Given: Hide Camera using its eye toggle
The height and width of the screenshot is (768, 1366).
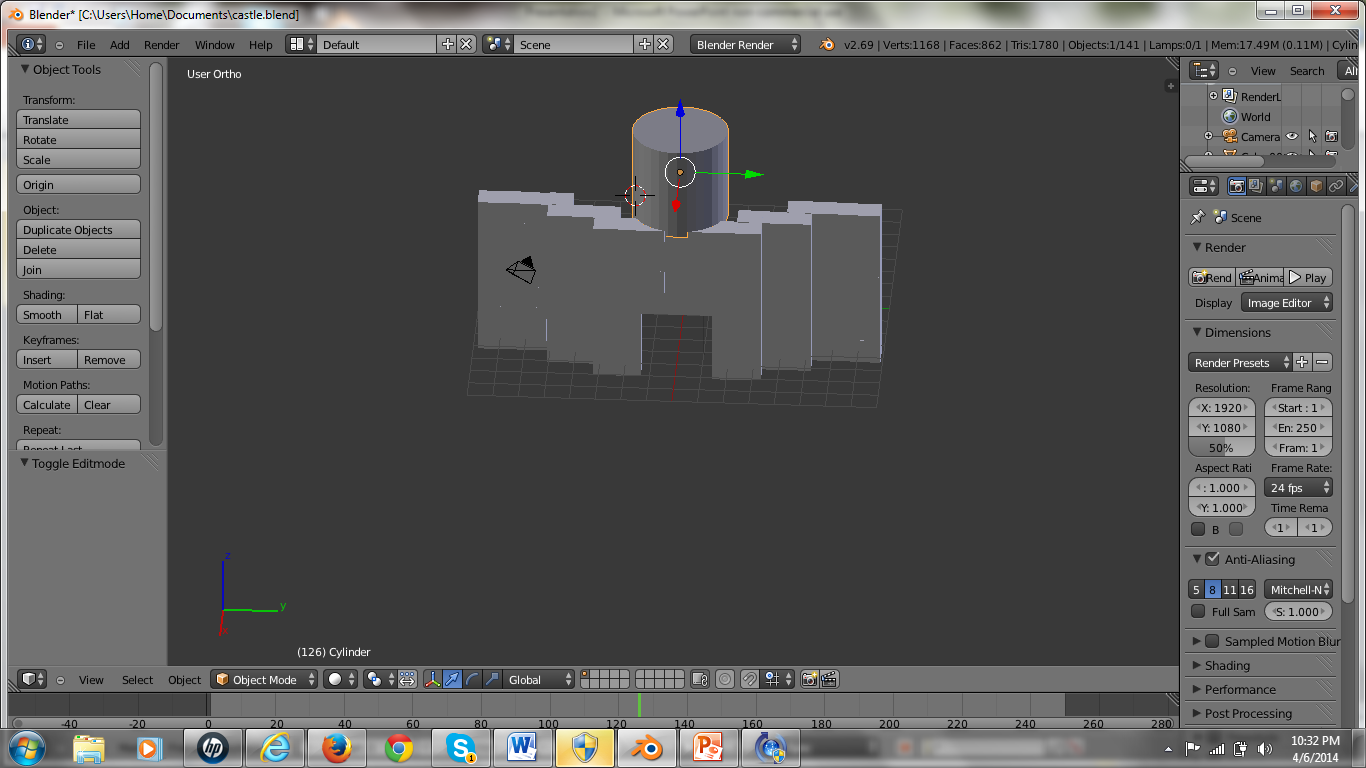Looking at the screenshot, I should (x=1292, y=136).
